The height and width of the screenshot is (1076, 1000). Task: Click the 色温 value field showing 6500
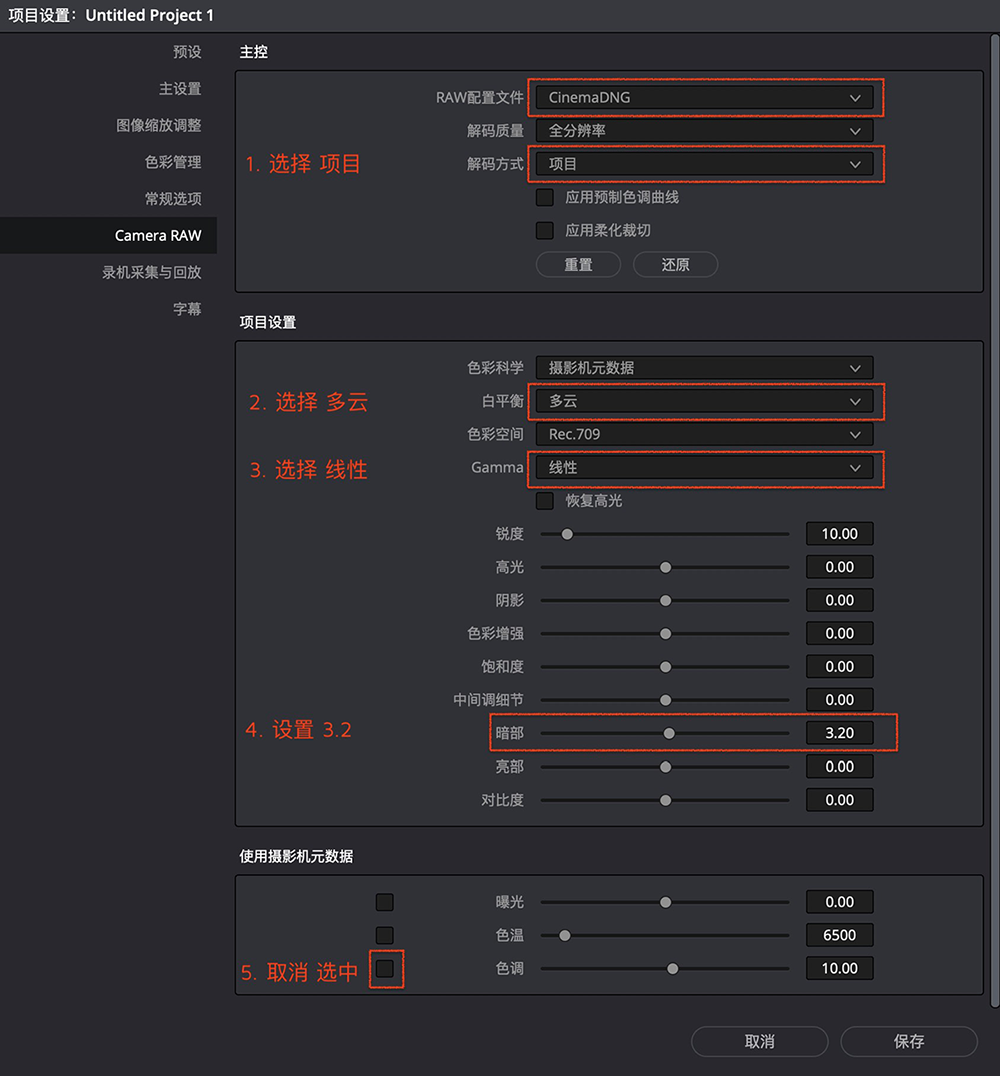tap(839, 934)
